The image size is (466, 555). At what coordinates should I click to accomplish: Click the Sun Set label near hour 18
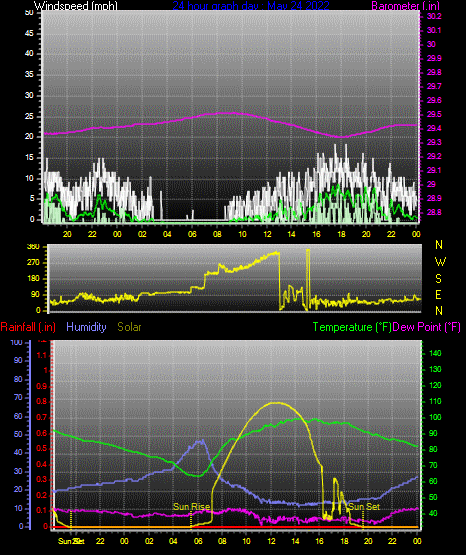click(364, 507)
